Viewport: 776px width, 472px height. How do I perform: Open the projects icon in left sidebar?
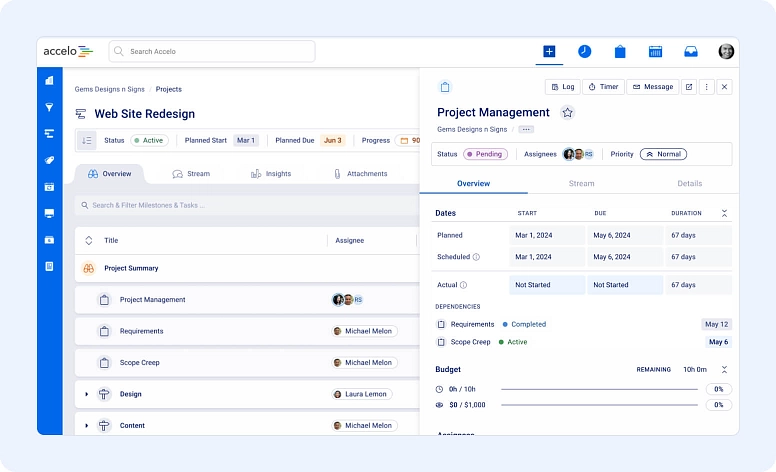(x=49, y=134)
